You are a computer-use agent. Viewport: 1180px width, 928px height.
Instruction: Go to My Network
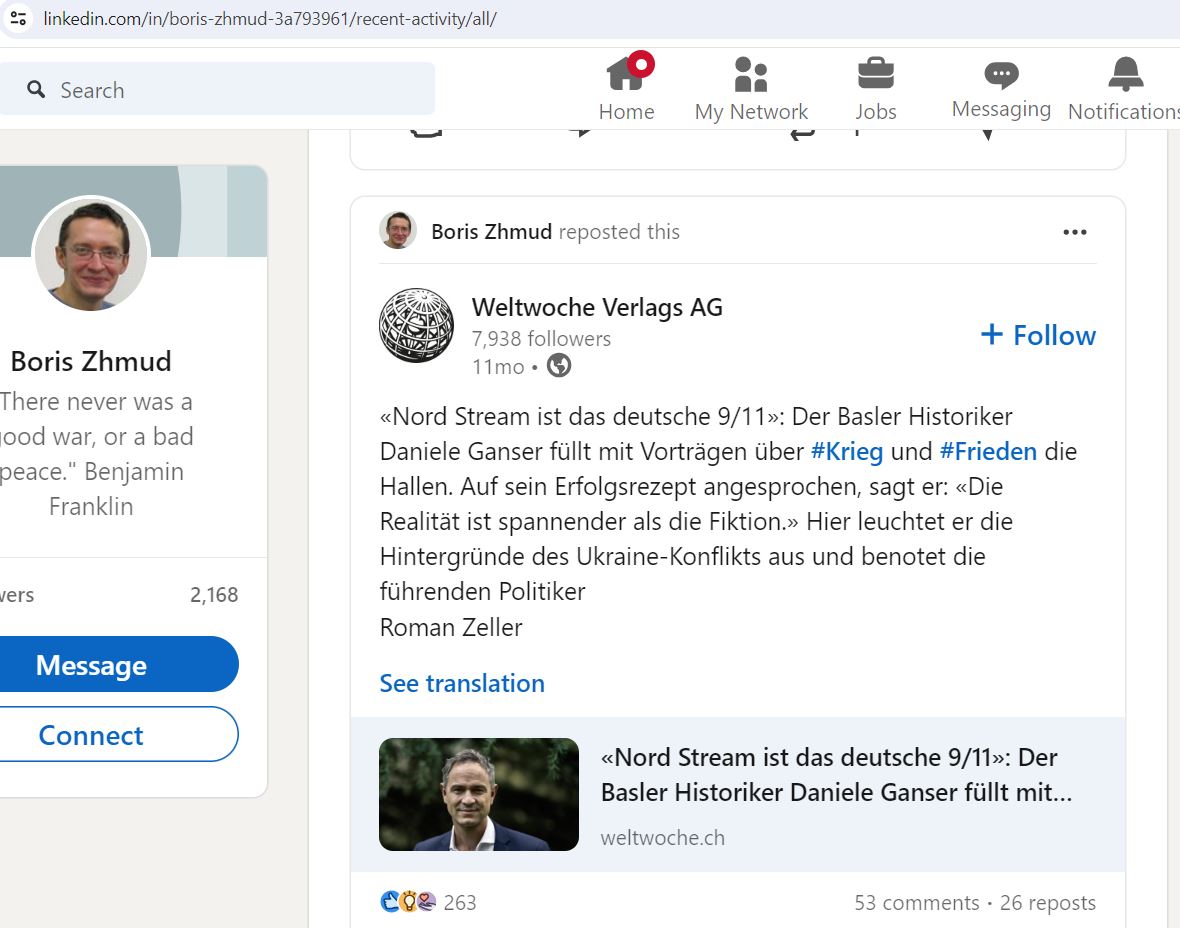tap(751, 88)
